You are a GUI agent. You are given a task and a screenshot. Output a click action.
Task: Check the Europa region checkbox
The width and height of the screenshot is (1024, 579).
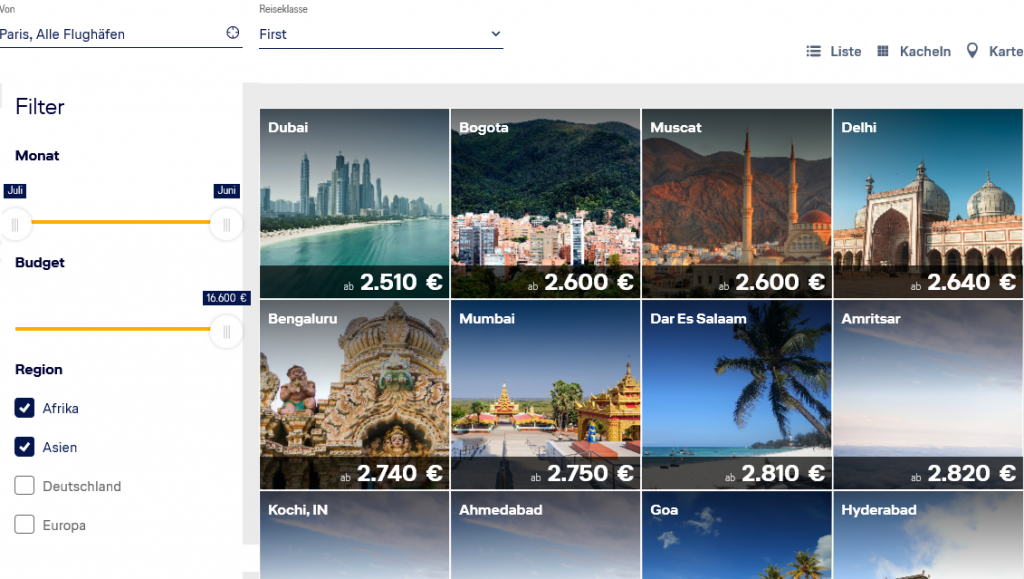[x=24, y=525]
